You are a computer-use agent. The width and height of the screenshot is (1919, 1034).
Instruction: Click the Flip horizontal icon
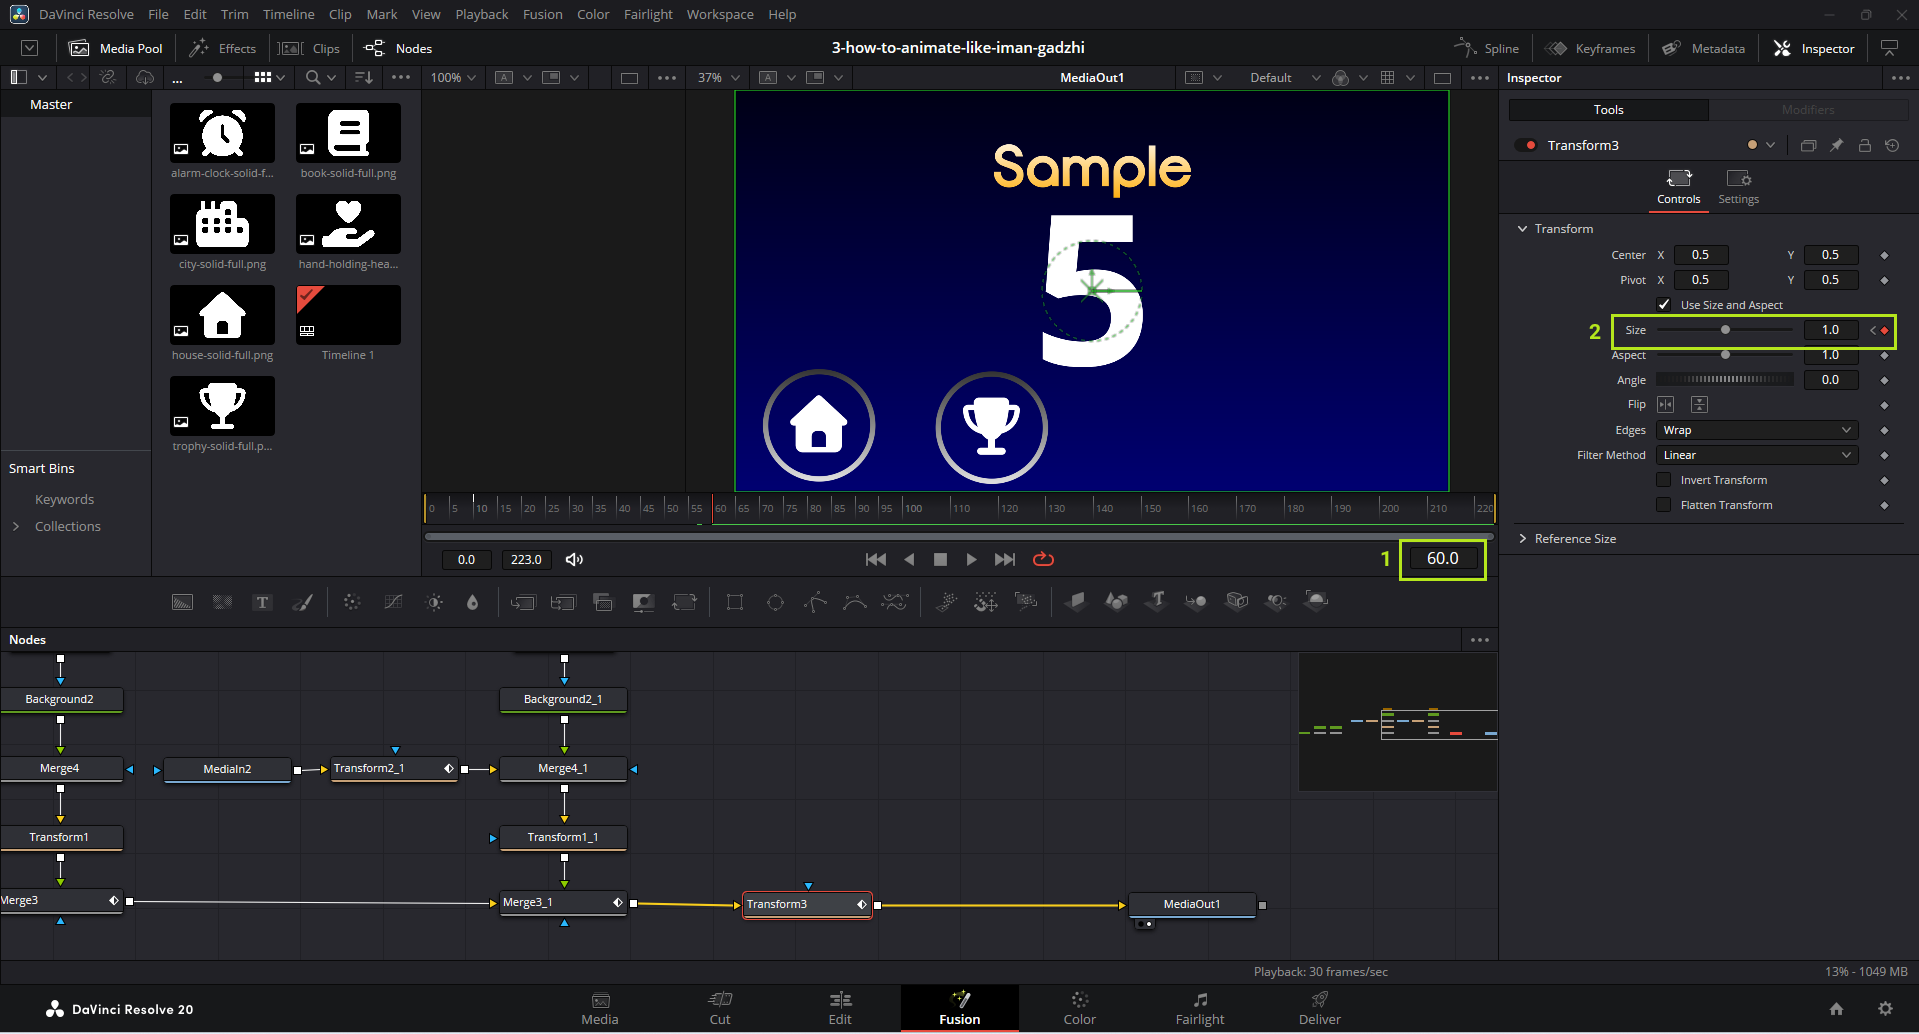[x=1665, y=404]
